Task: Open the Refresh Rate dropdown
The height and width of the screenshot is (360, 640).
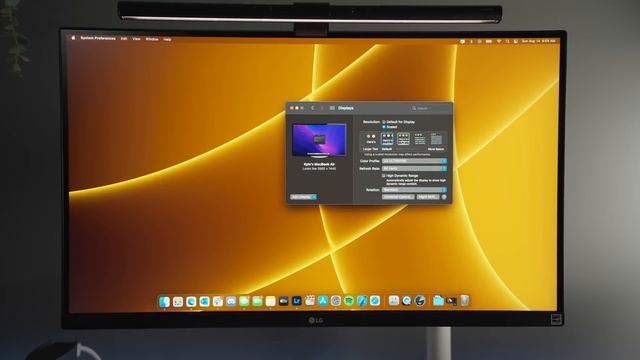Action: [x=414, y=168]
